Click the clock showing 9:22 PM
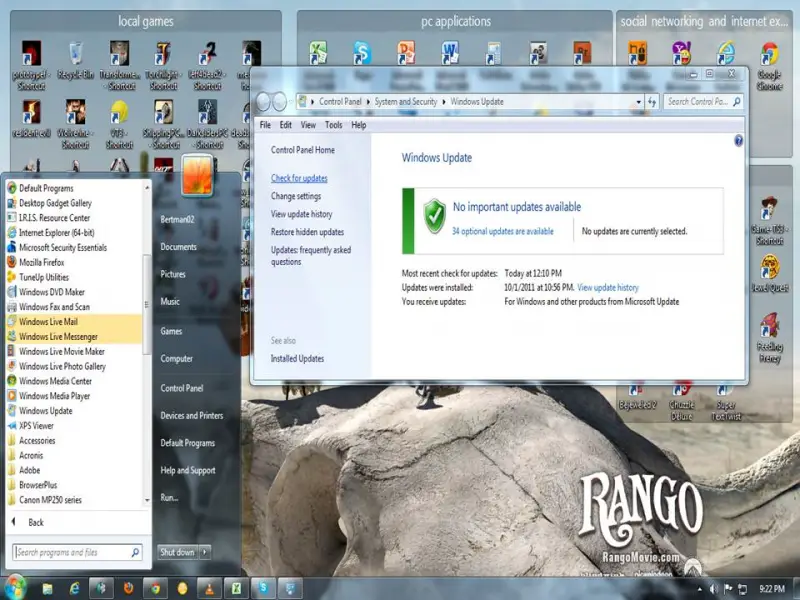The height and width of the screenshot is (600, 800). click(x=771, y=589)
